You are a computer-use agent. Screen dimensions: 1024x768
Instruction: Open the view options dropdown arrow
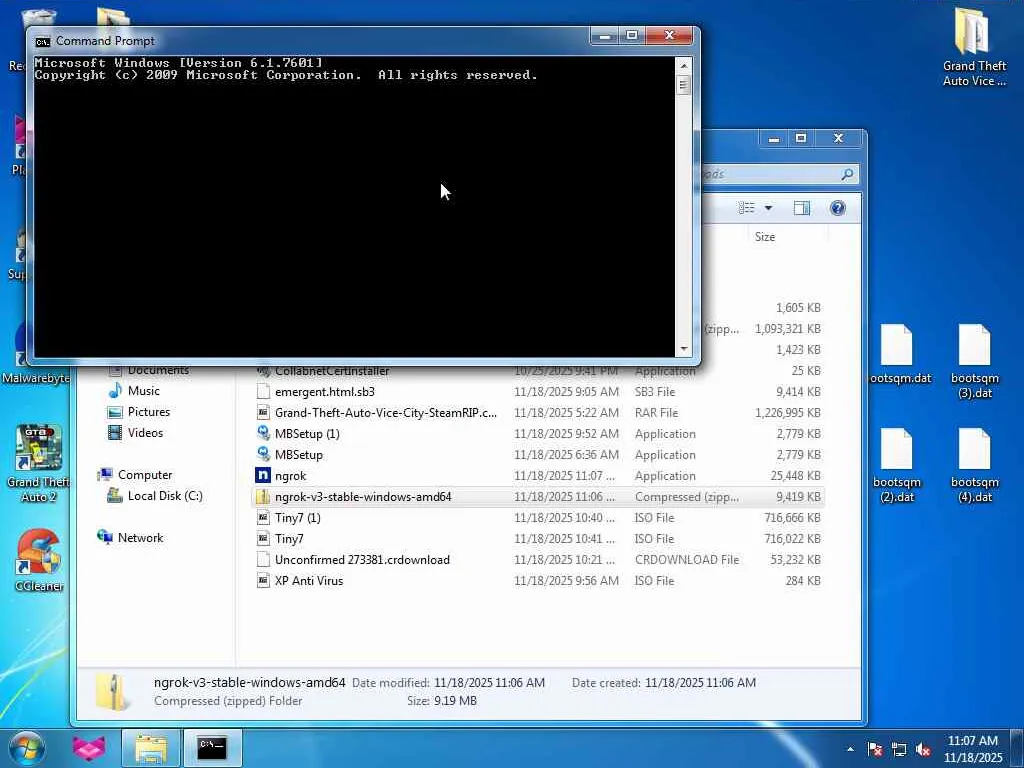[769, 208]
